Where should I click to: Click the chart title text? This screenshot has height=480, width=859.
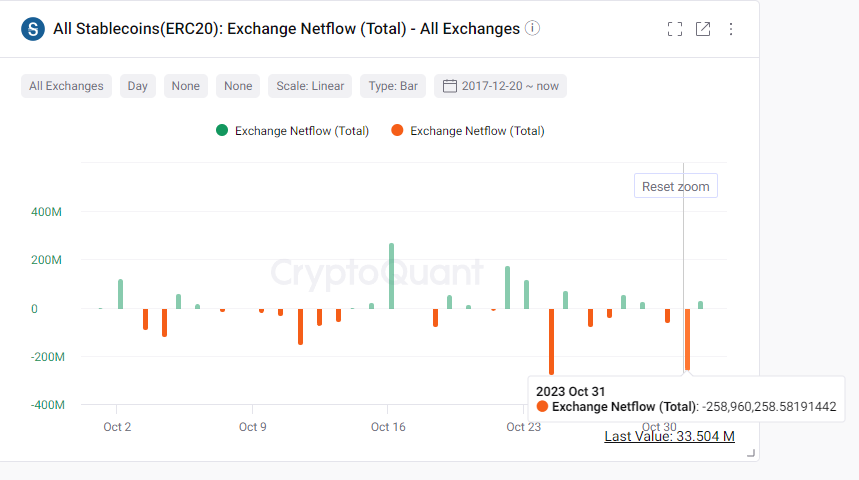[x=287, y=28]
